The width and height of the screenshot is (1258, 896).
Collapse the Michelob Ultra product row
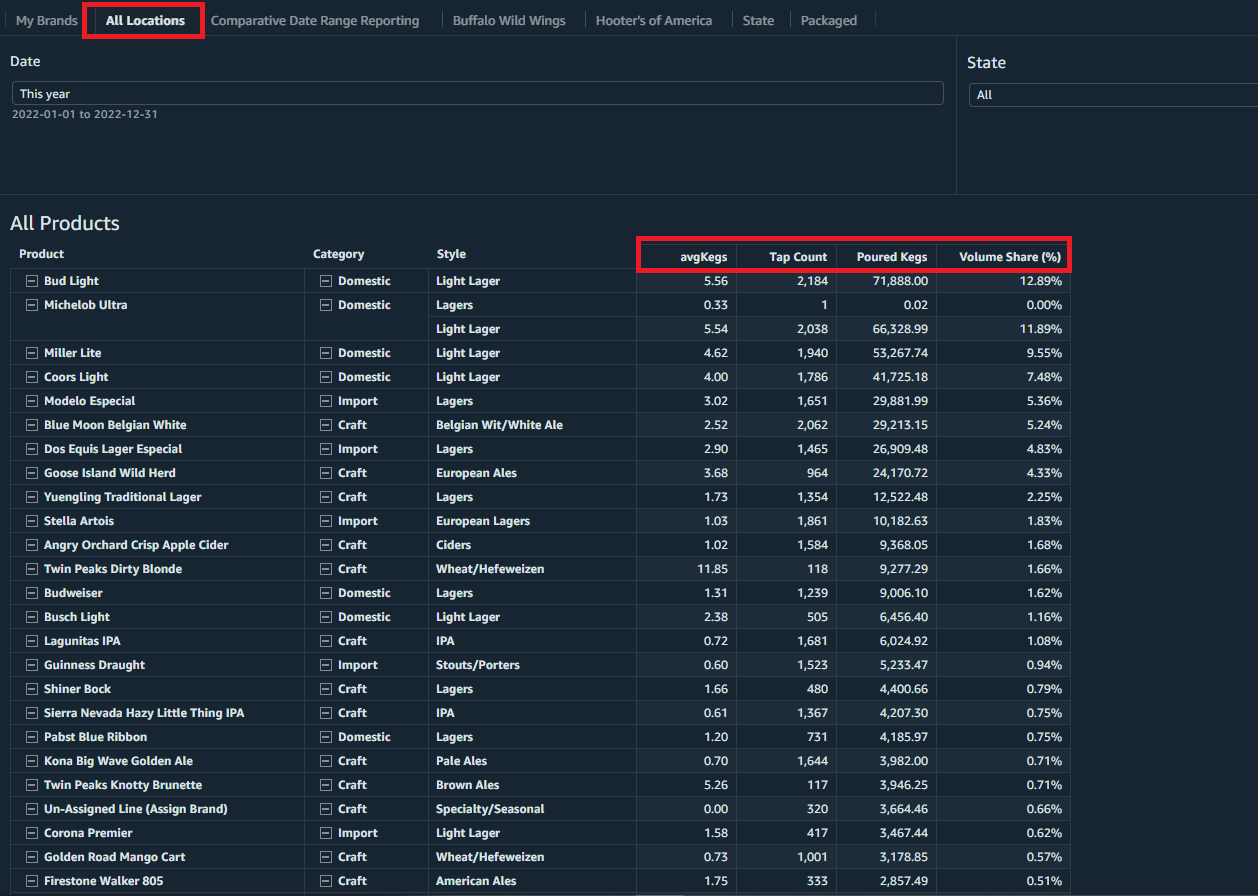pos(31,305)
